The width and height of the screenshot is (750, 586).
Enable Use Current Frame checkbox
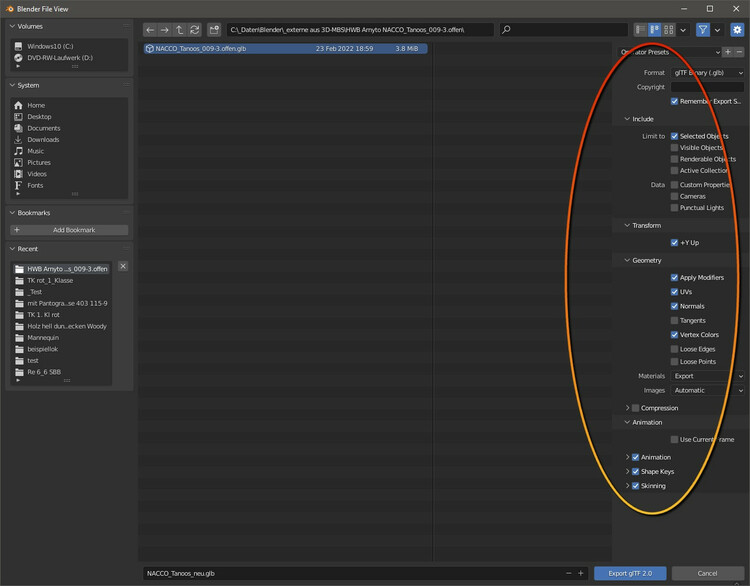(674, 440)
